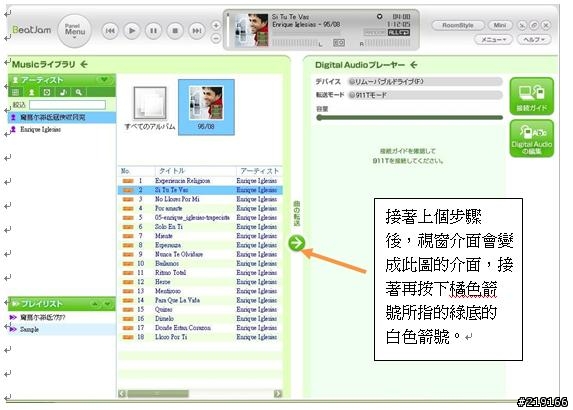
Task: Lower volume with the minus button
Action: 216,38
